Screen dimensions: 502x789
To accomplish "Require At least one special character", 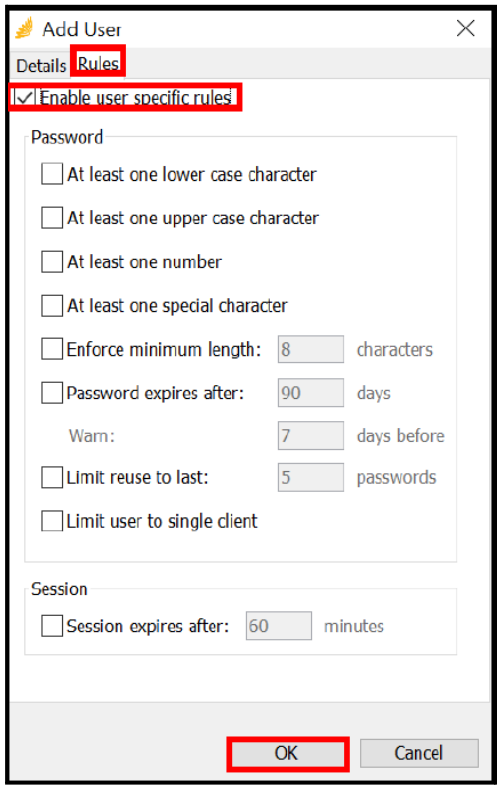I will (52, 305).
